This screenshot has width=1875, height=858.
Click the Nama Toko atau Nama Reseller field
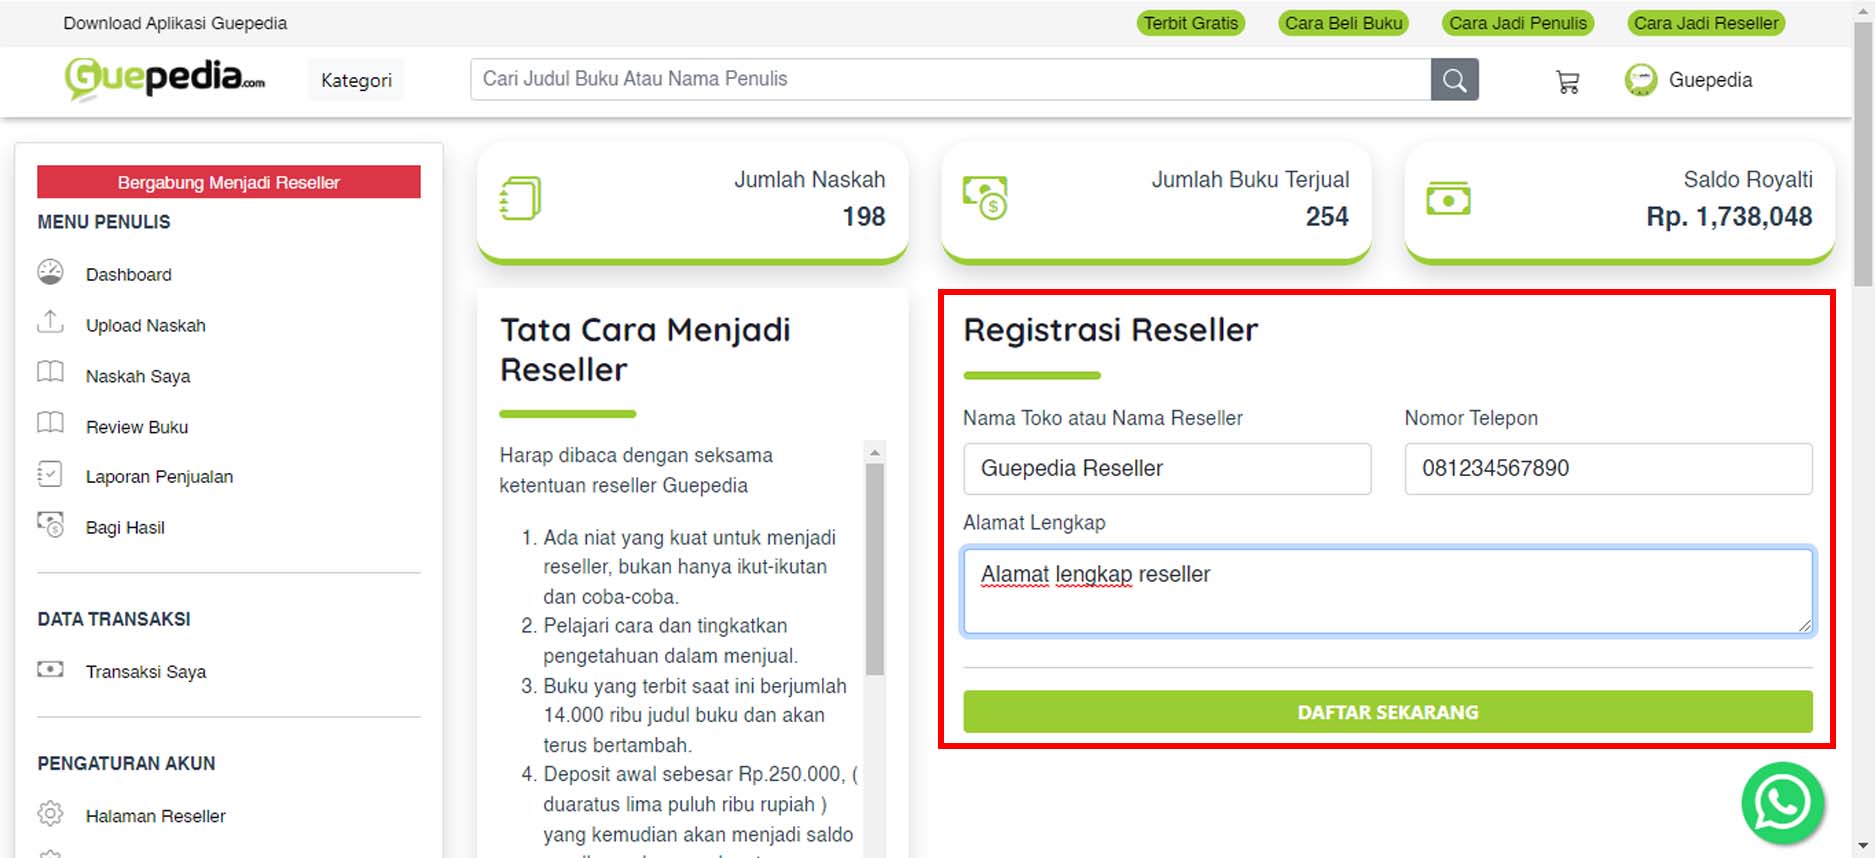click(1167, 468)
